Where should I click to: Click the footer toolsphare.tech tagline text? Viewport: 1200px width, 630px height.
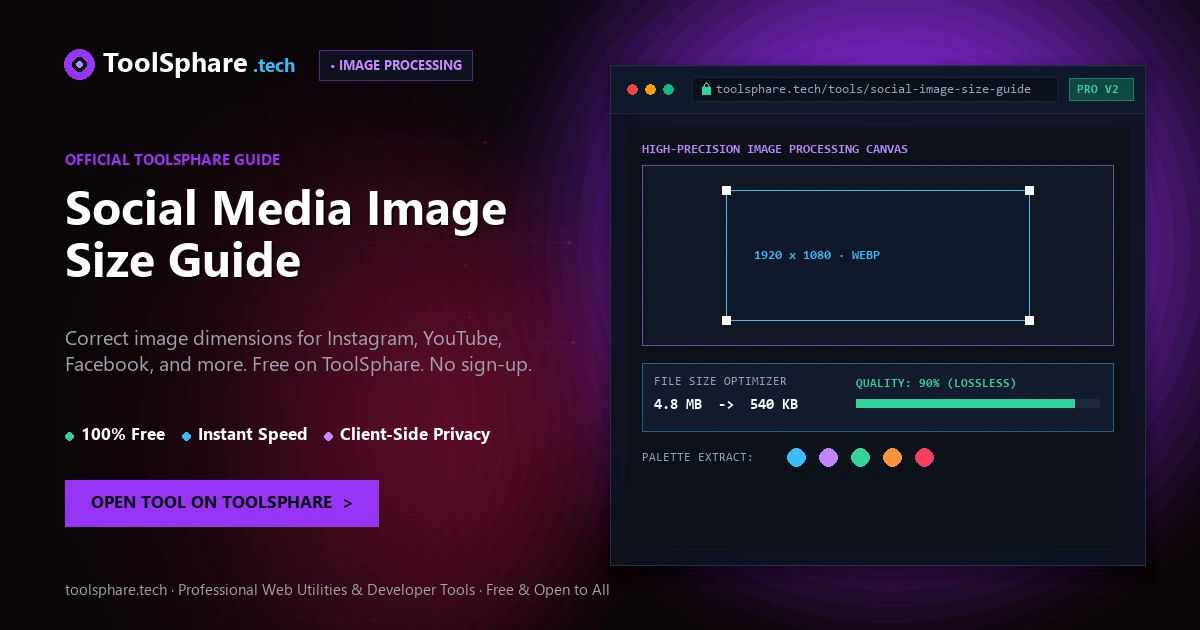pos(337,590)
